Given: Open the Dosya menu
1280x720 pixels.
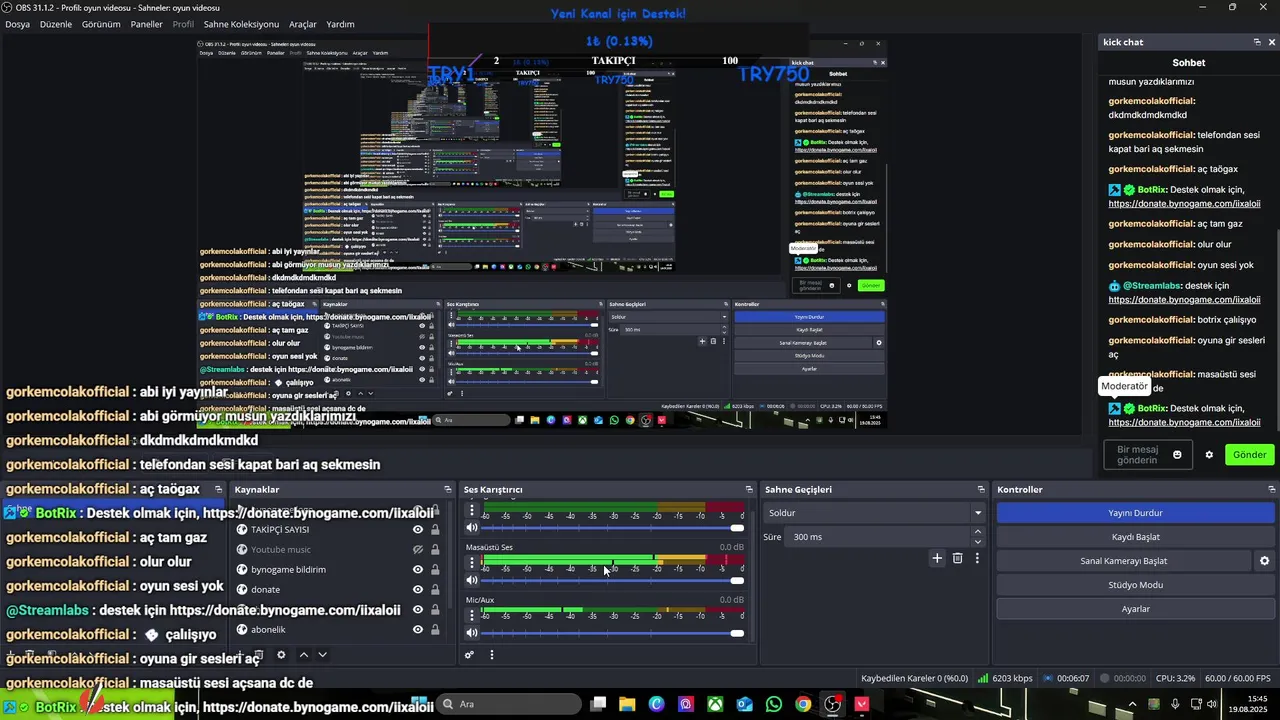Looking at the screenshot, I should [x=19, y=24].
